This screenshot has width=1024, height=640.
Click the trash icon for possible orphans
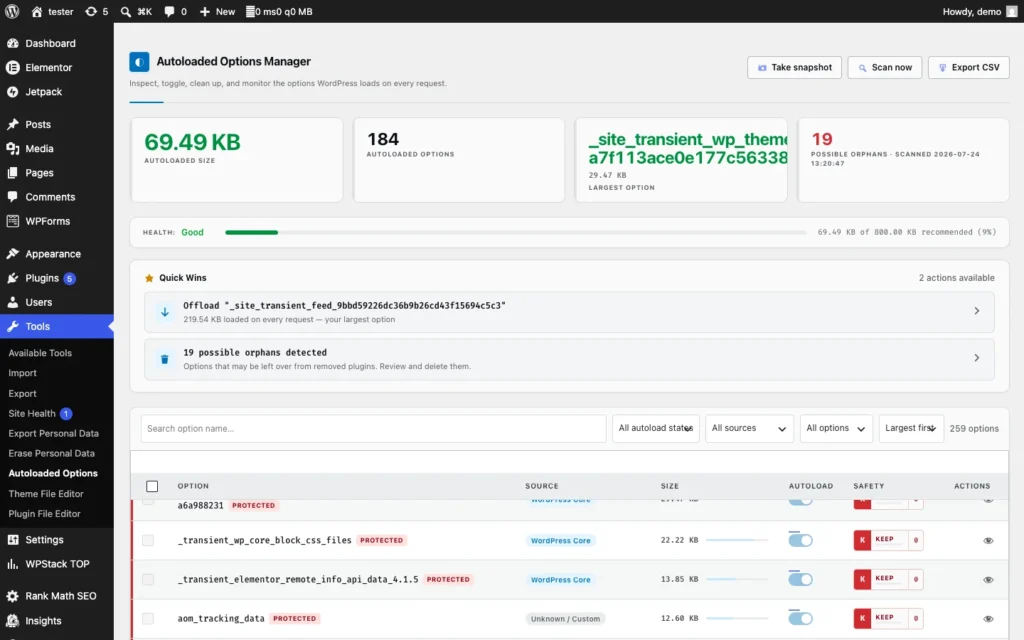point(165,359)
